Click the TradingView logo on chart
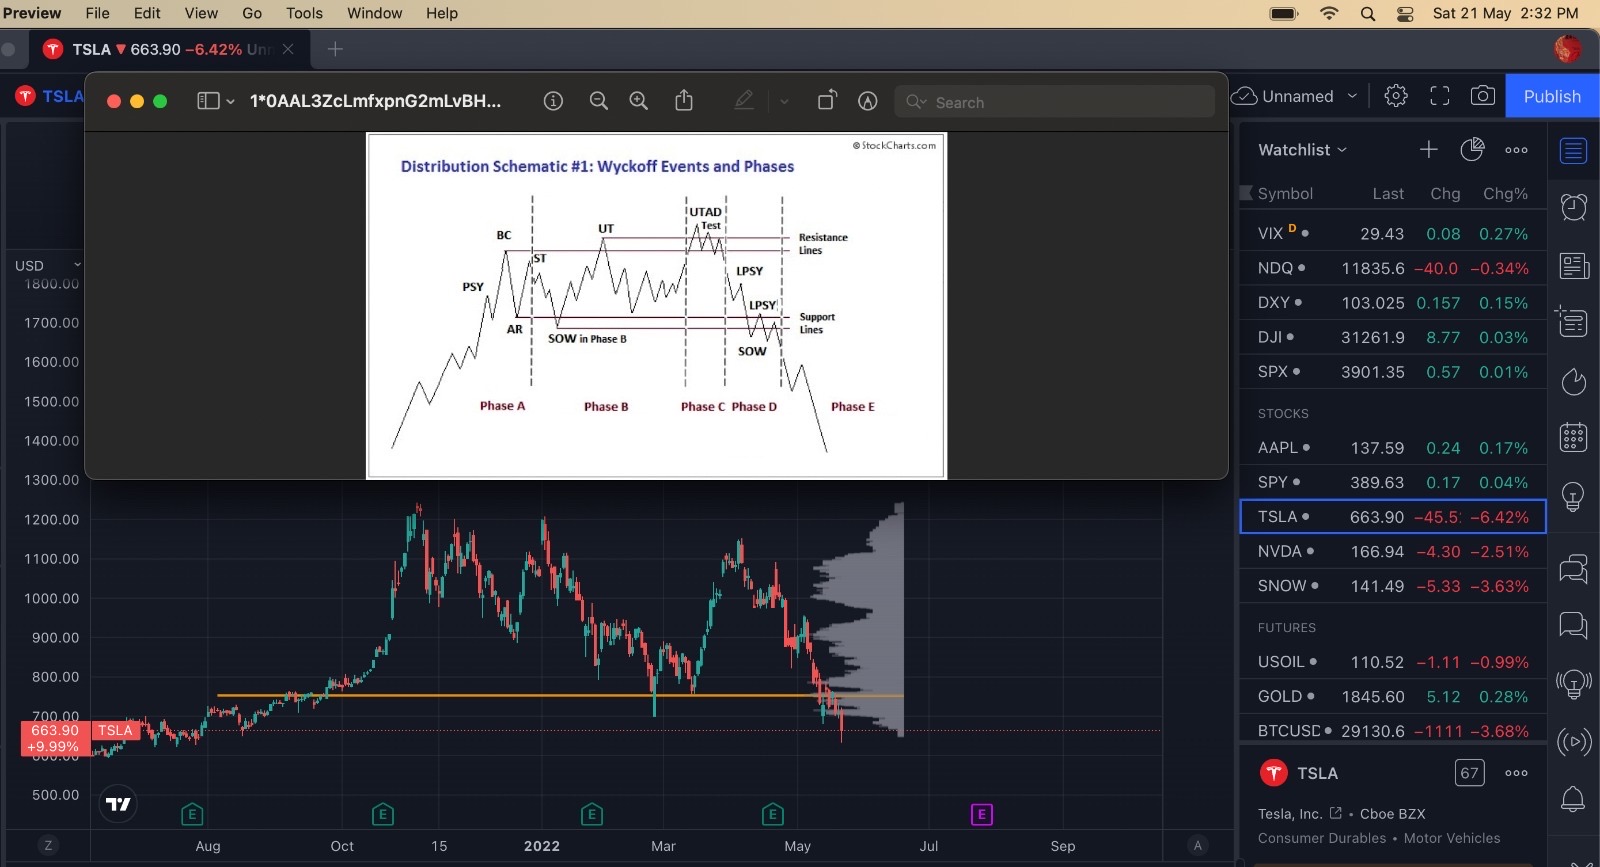Image resolution: width=1600 pixels, height=867 pixels. point(118,804)
